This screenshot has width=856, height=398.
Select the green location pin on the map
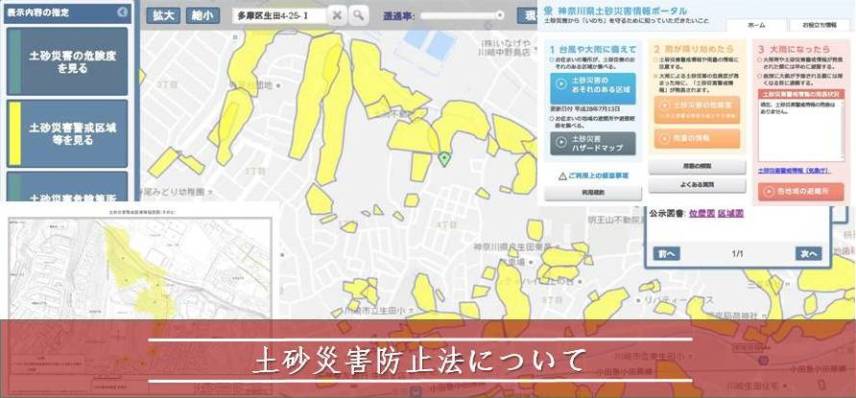pyautogui.click(x=444, y=159)
